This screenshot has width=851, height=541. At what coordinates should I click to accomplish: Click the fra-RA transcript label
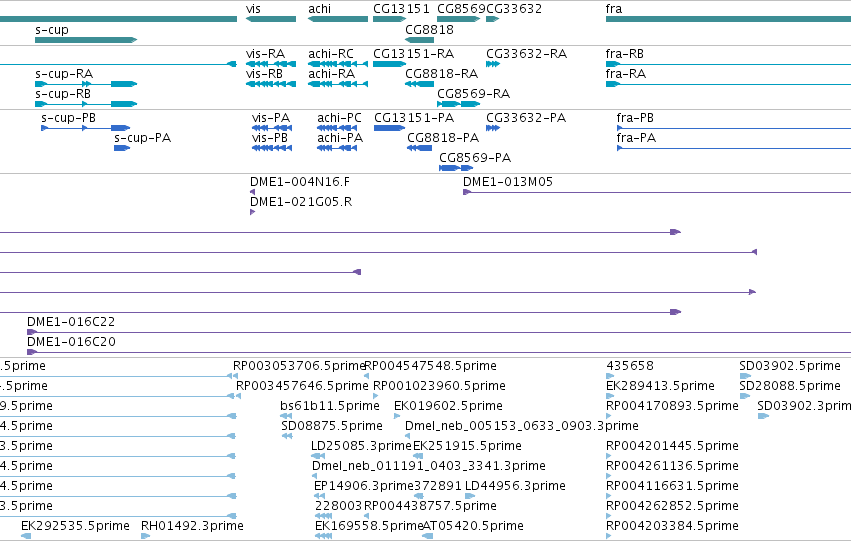626,74
